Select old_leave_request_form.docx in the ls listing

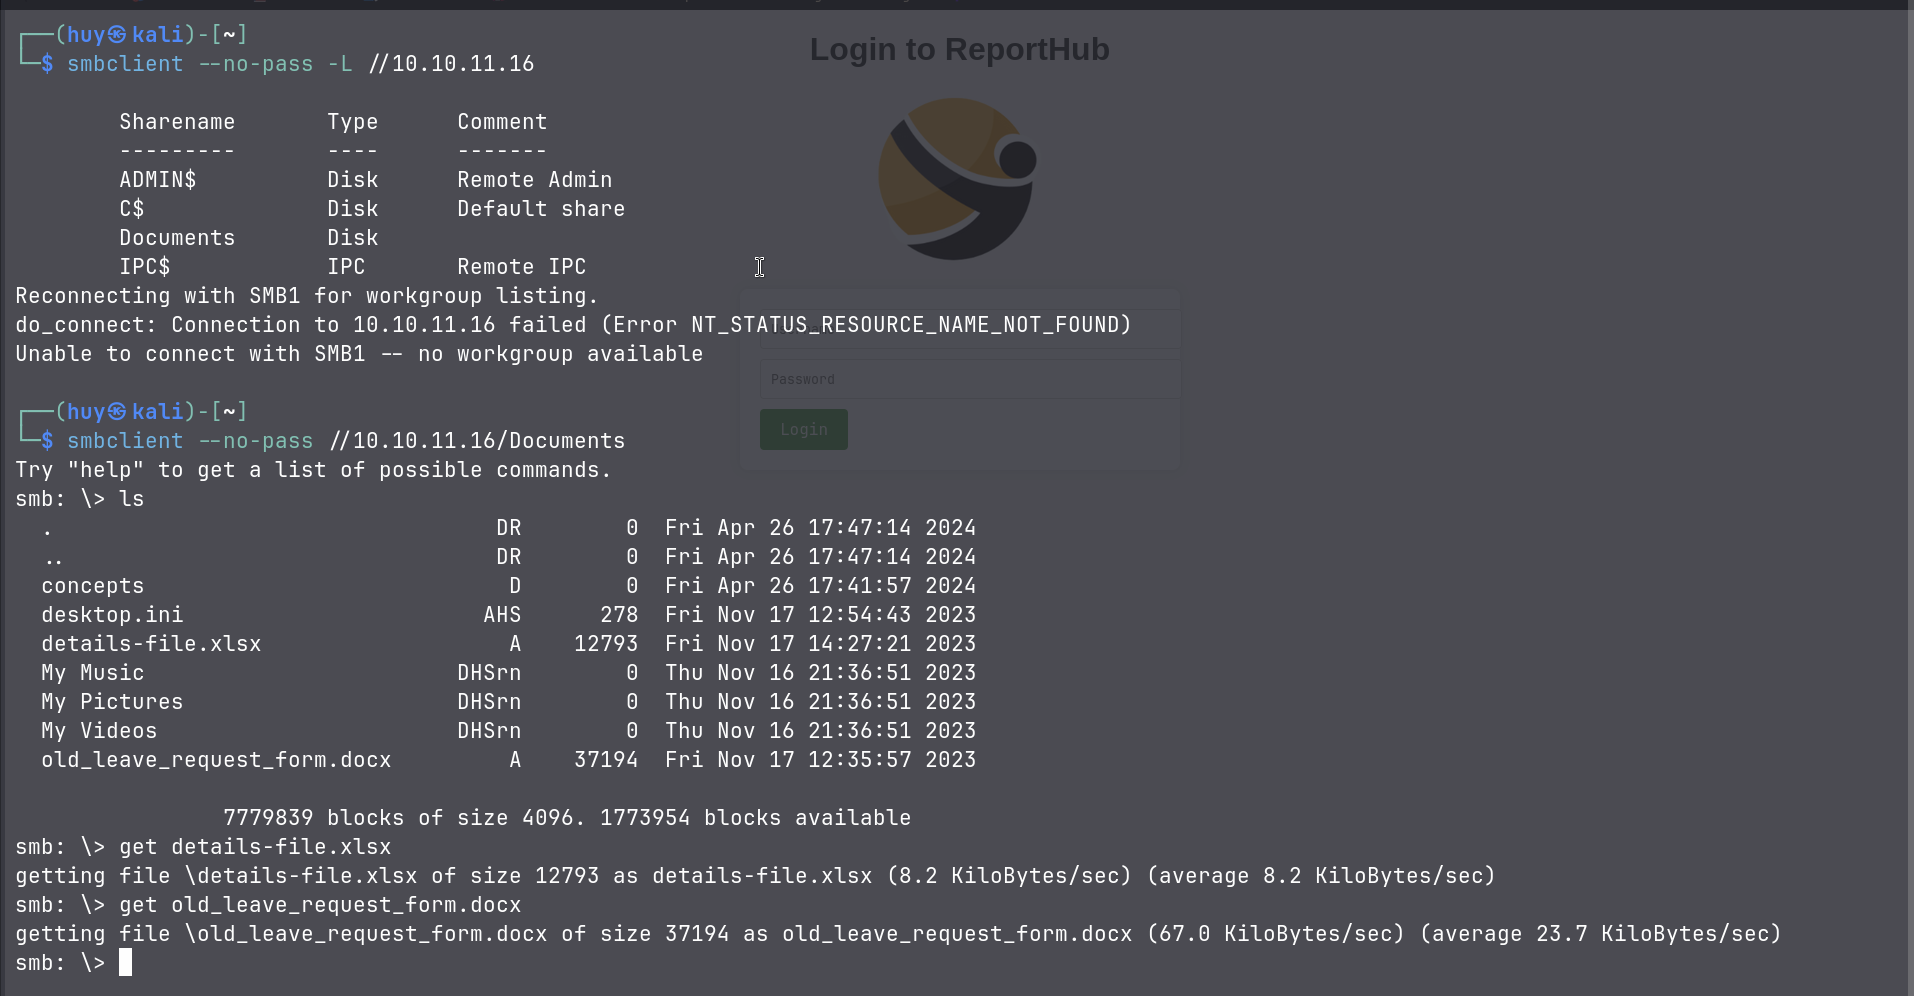(x=216, y=760)
